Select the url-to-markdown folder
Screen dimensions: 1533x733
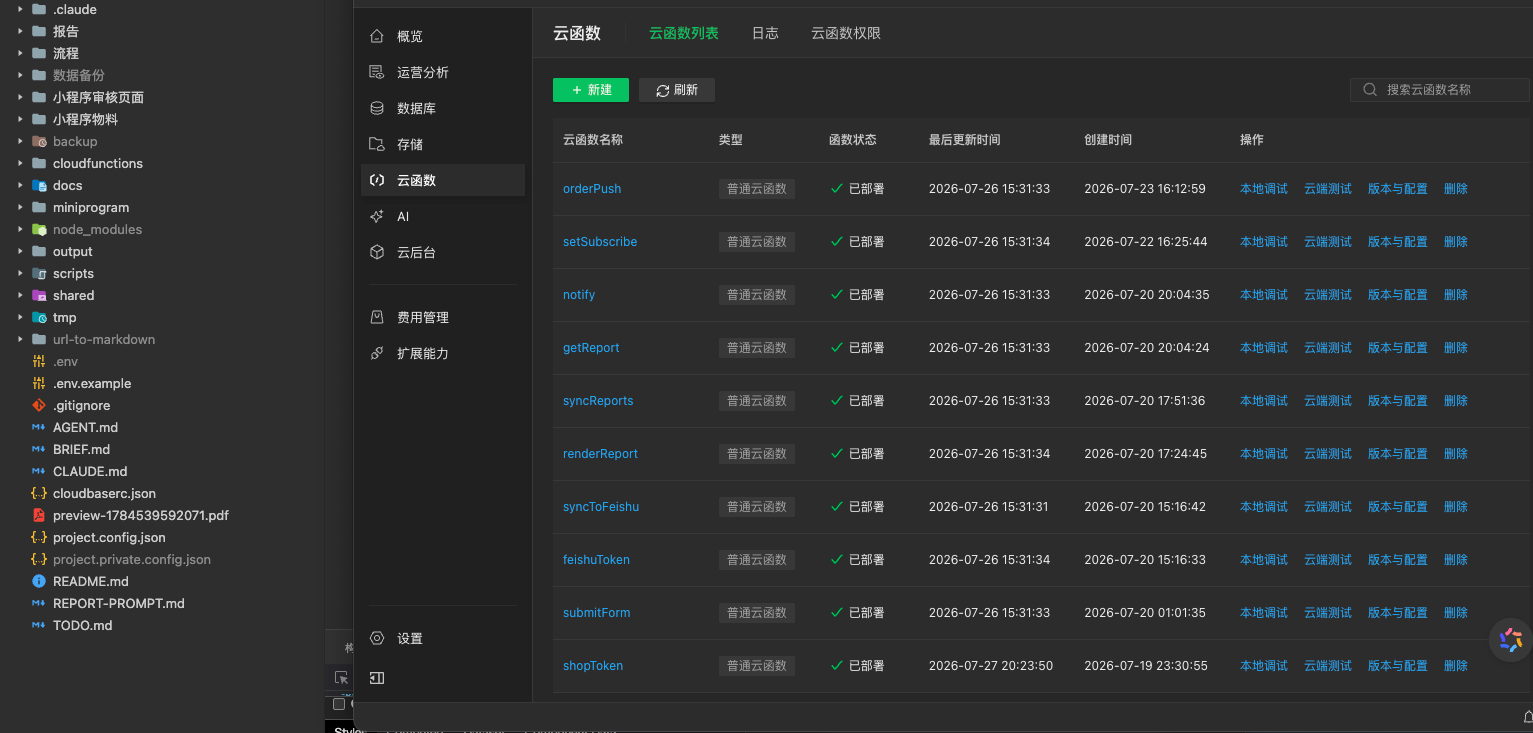tap(104, 339)
